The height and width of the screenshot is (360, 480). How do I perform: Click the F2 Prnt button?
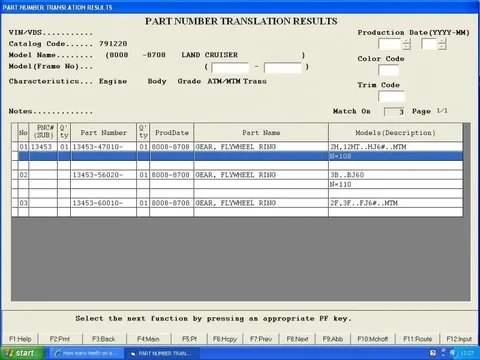pyautogui.click(x=60, y=339)
